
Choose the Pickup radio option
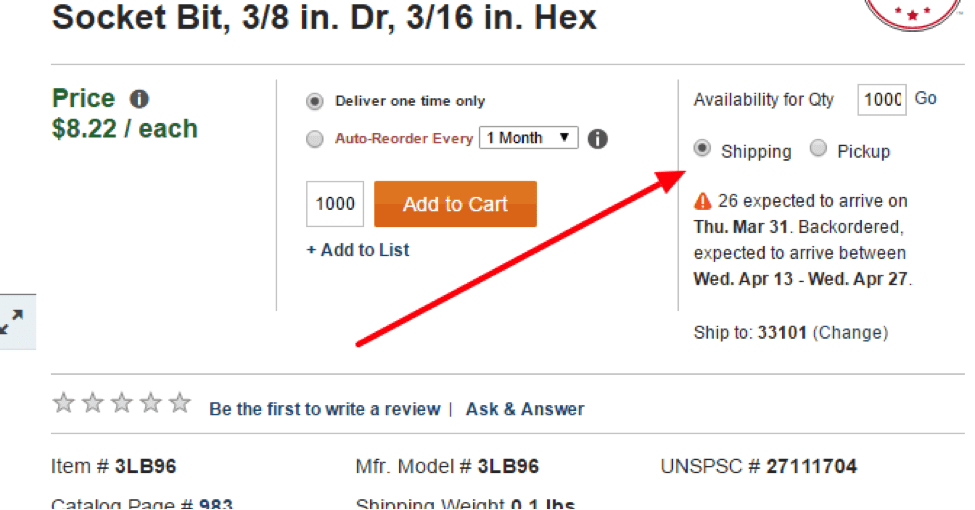(818, 149)
